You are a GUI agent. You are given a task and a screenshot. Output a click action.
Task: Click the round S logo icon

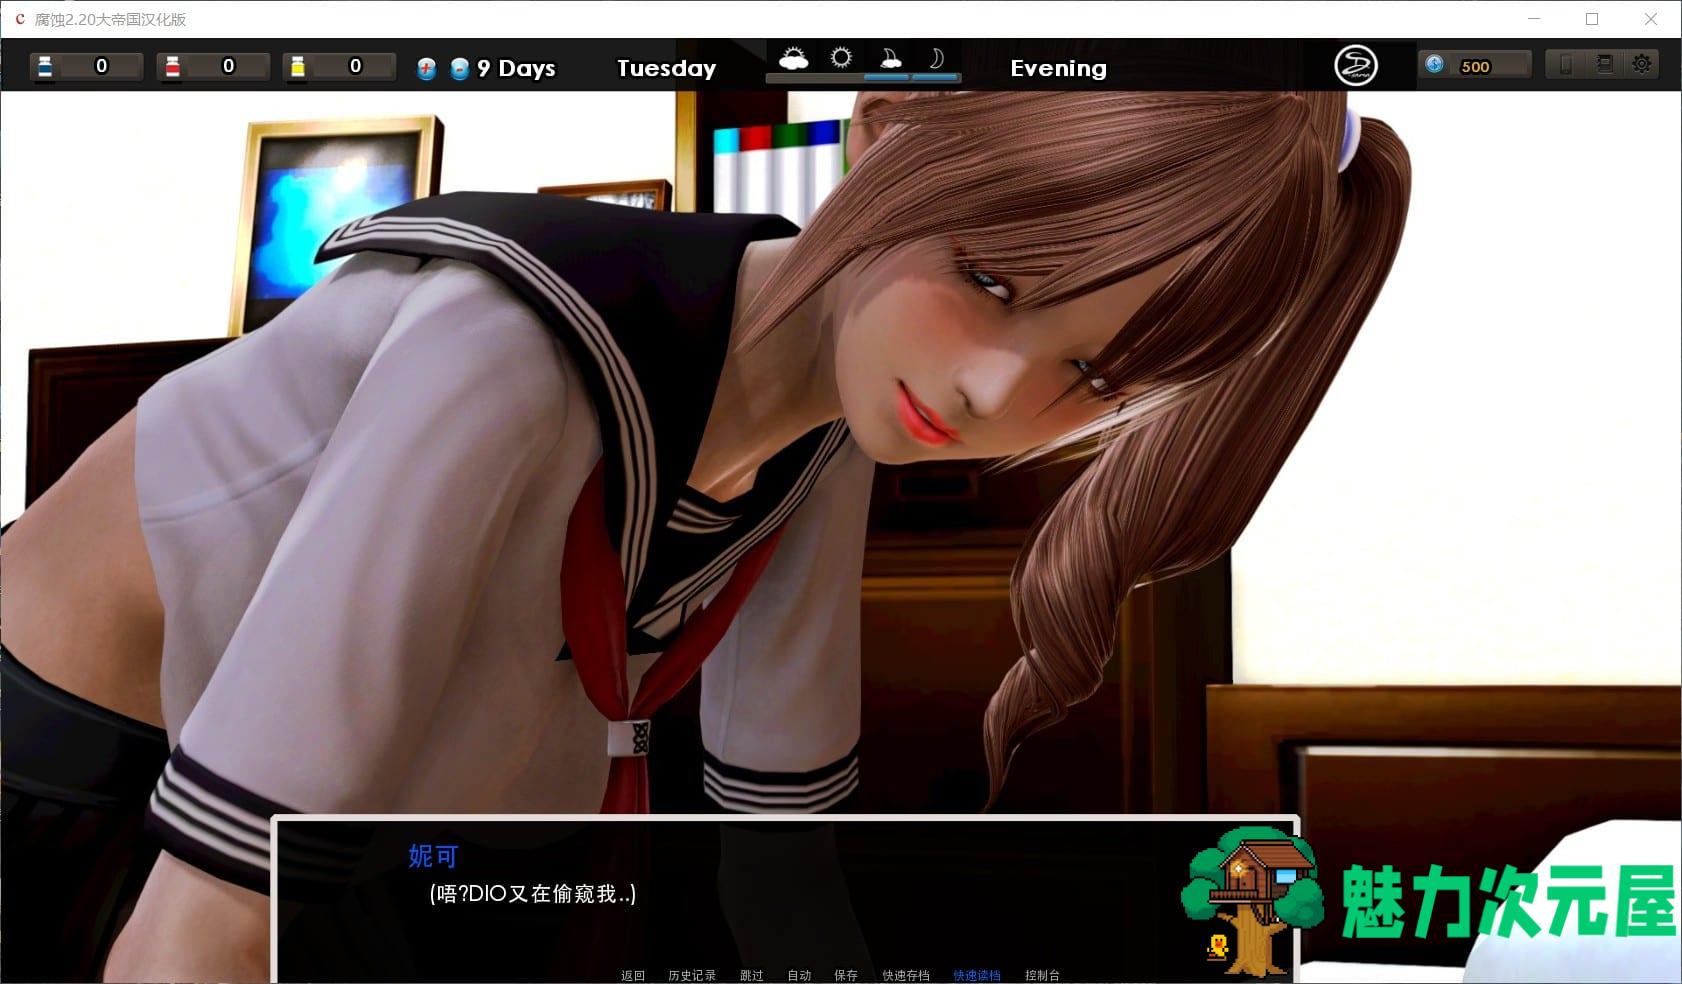[1356, 65]
